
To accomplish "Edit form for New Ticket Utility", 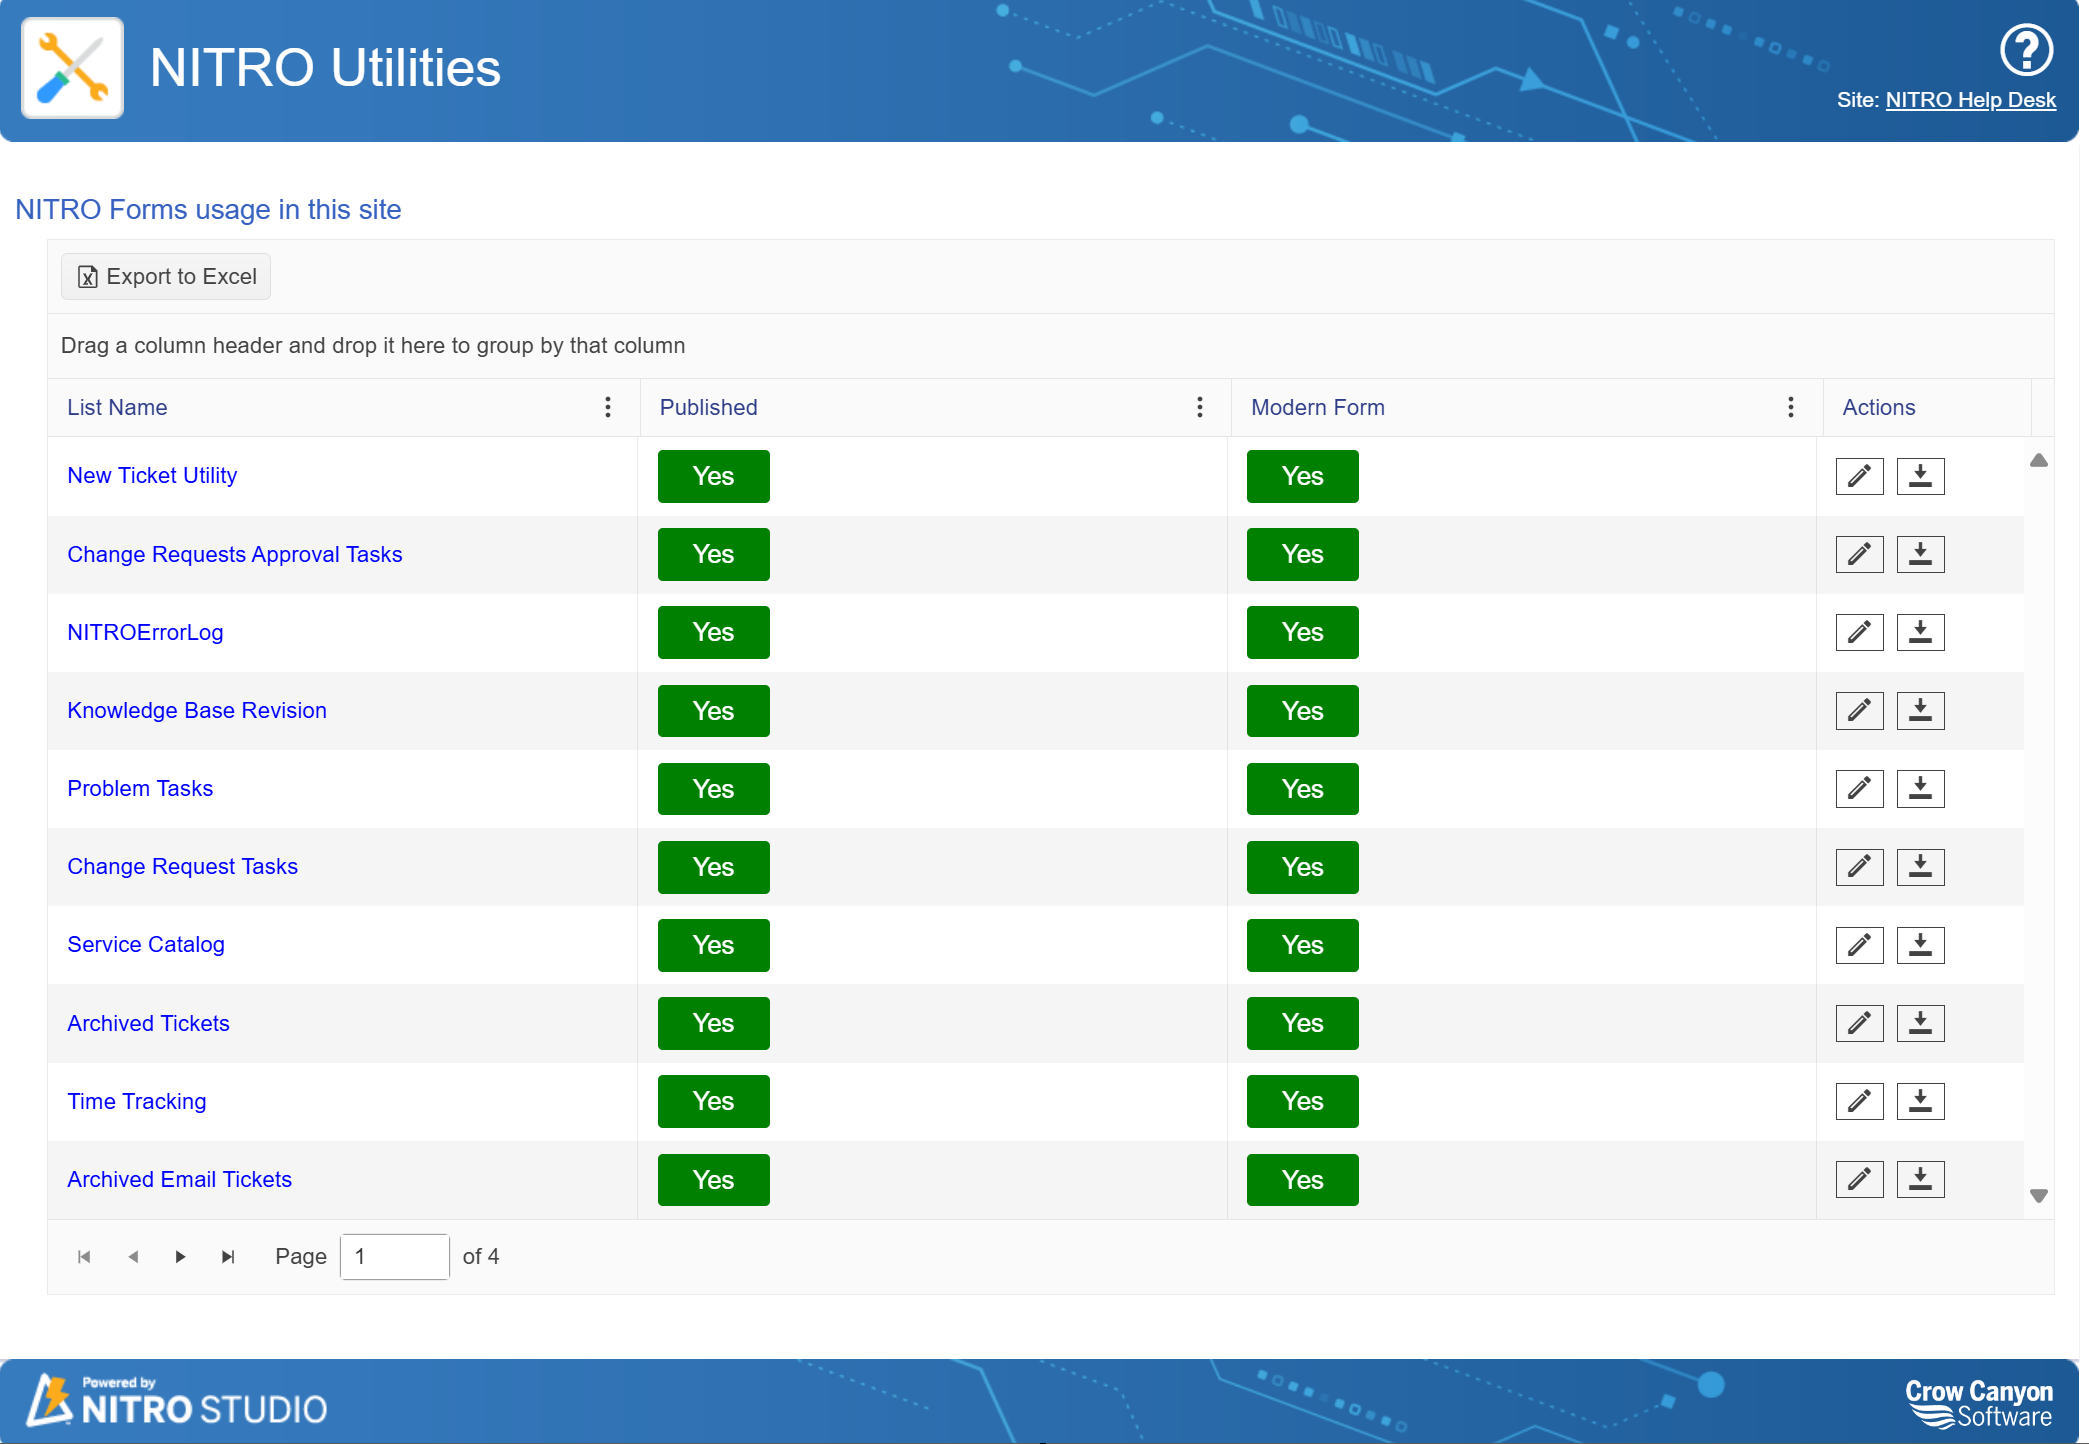I will coord(1859,476).
